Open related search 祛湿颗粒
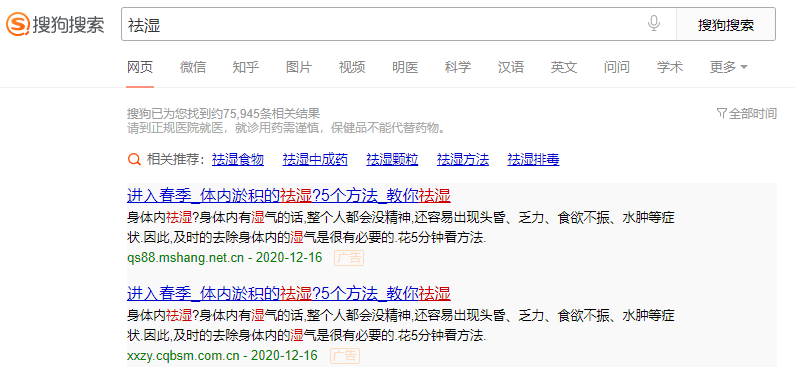 point(392,160)
